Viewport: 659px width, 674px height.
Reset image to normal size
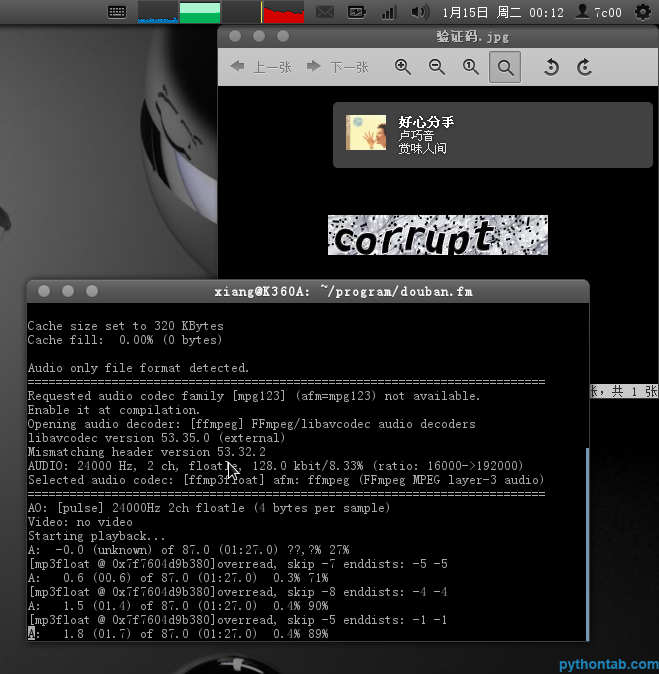[470, 67]
